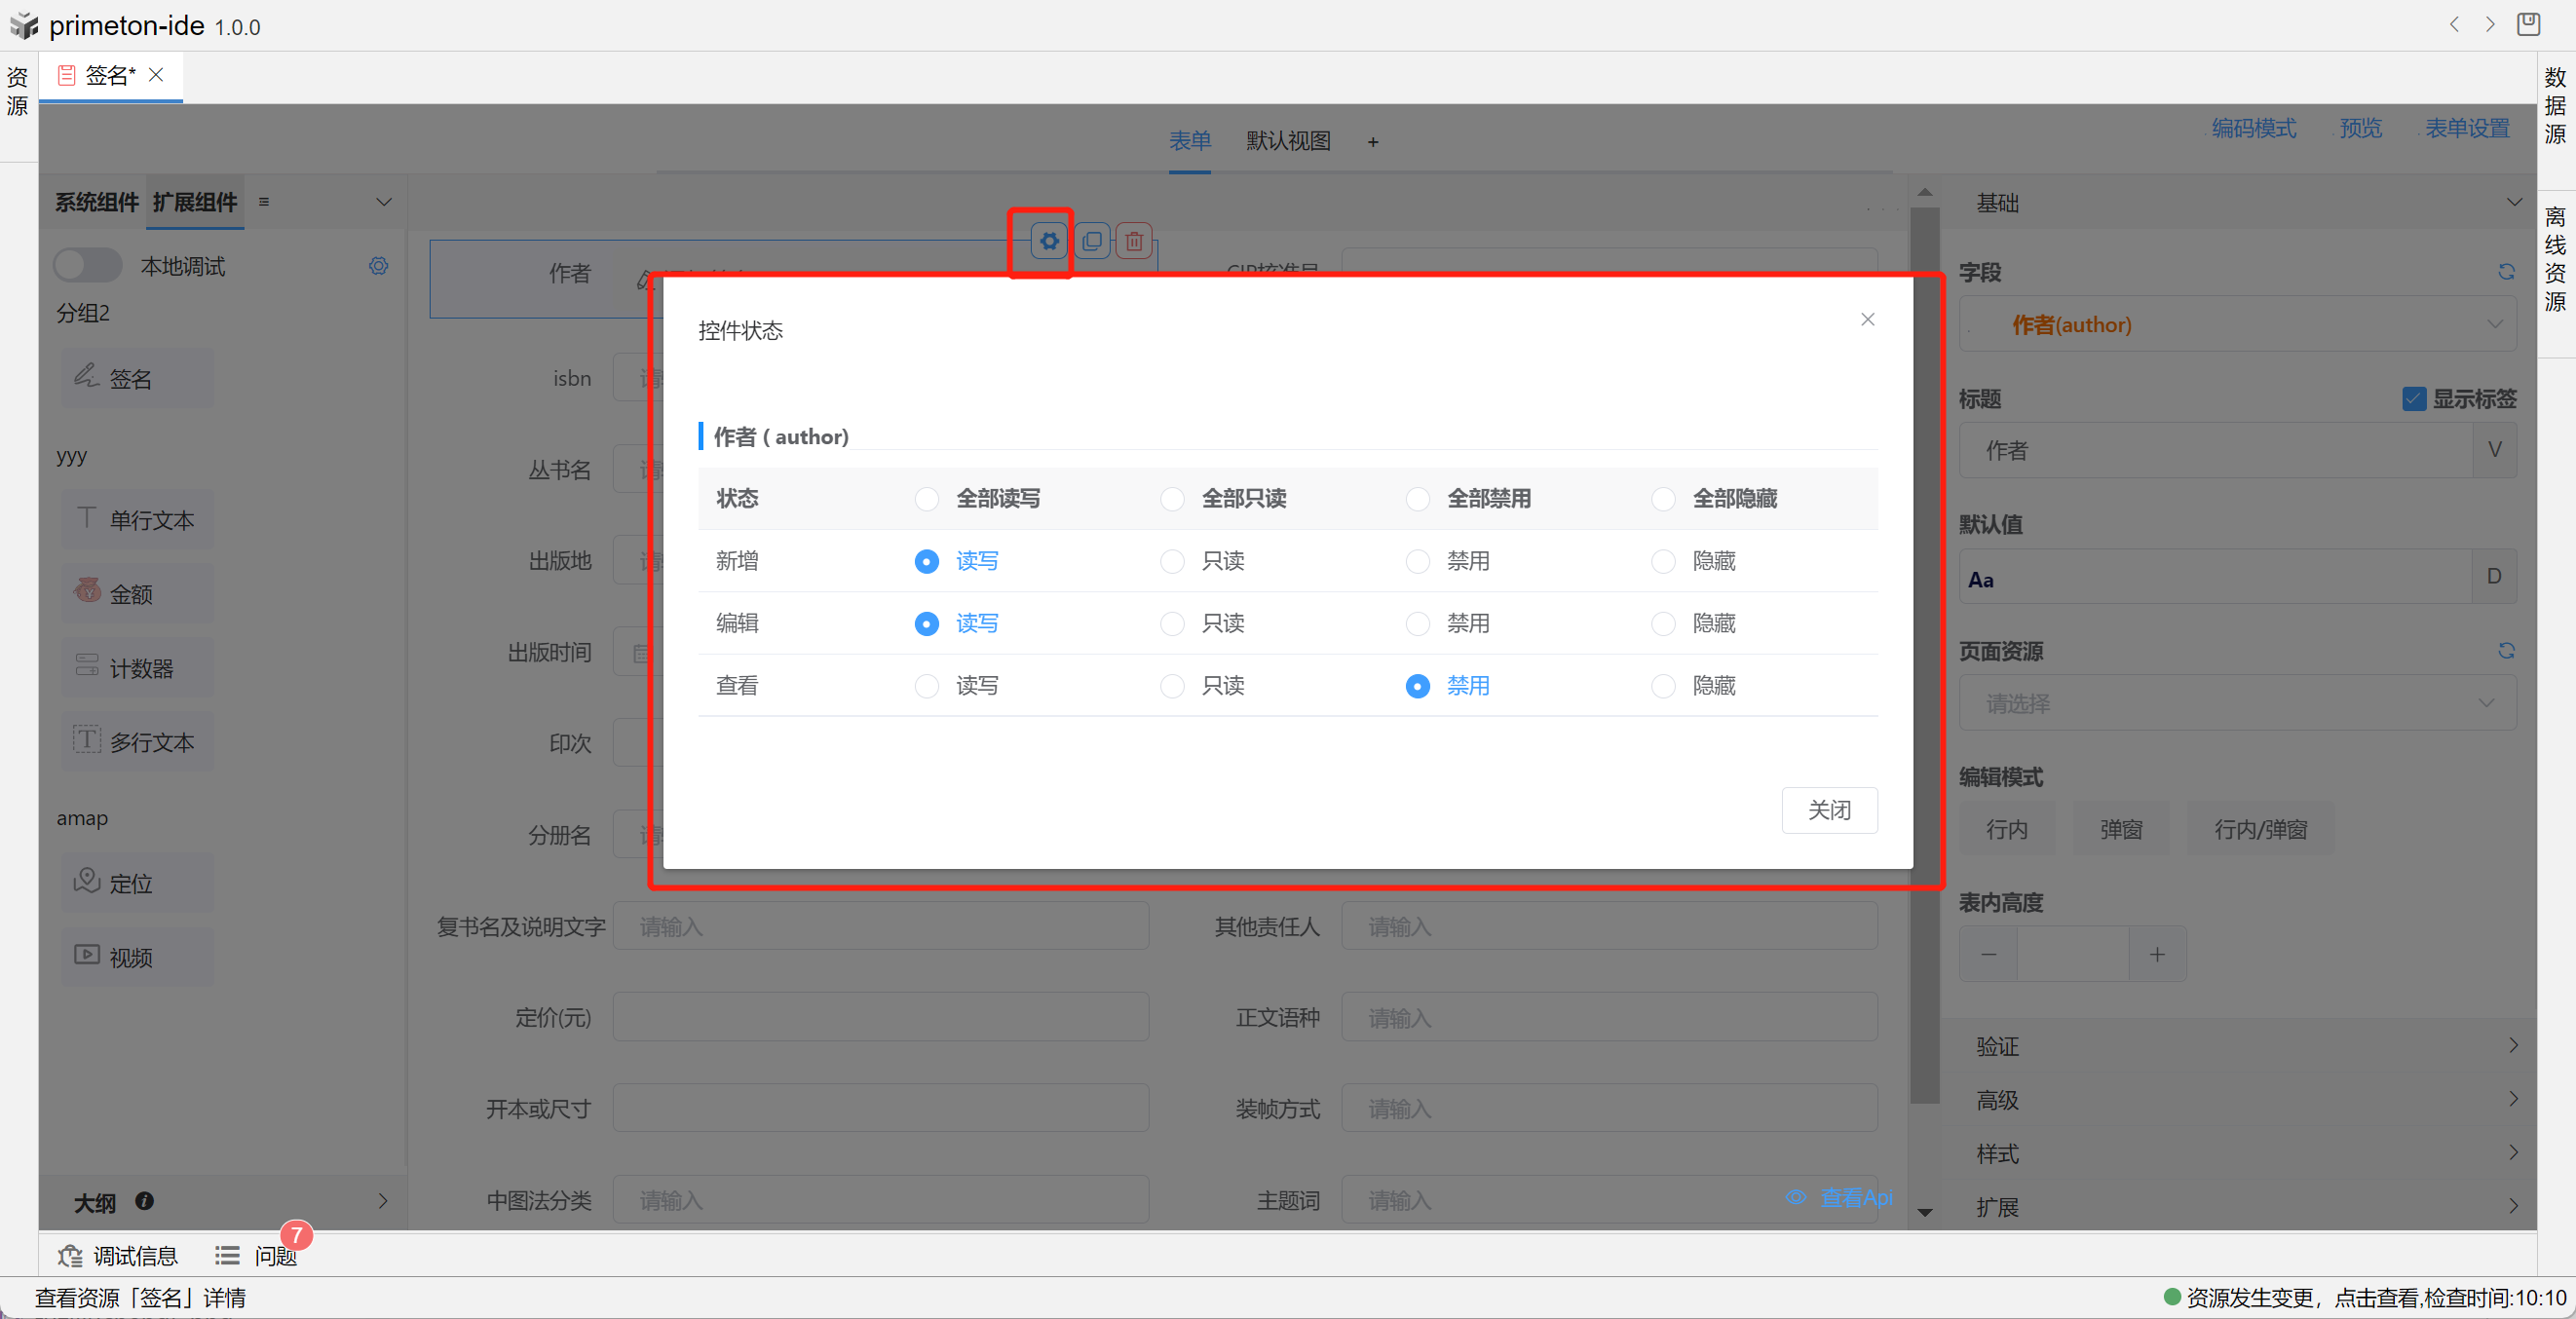This screenshot has height=1319, width=2576.
Task: Click the red trash delete icon
Action: [x=1134, y=241]
